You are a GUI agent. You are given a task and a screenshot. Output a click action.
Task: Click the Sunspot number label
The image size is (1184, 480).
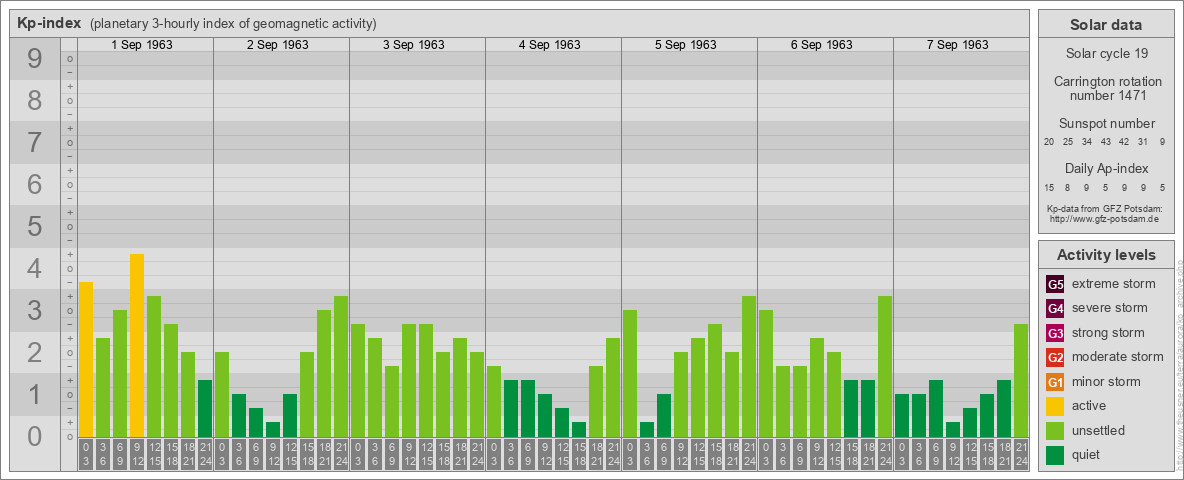tap(1106, 124)
